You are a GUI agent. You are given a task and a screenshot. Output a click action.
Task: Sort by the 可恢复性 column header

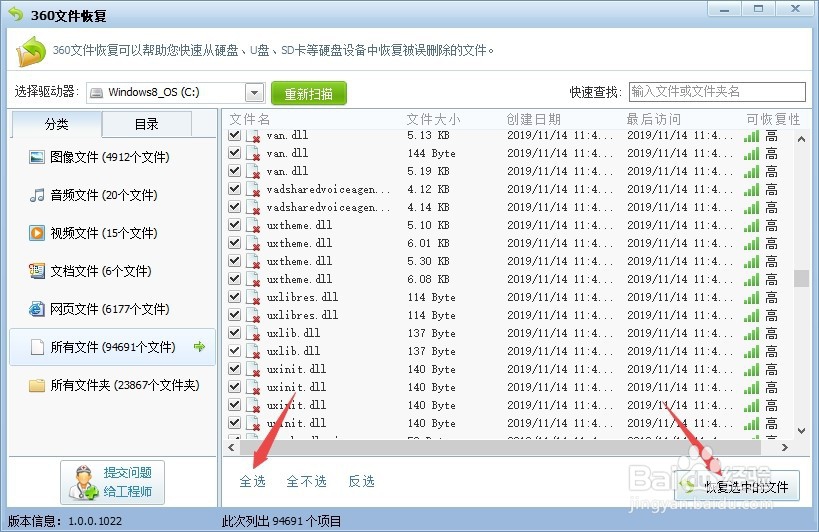pyautogui.click(x=773, y=120)
